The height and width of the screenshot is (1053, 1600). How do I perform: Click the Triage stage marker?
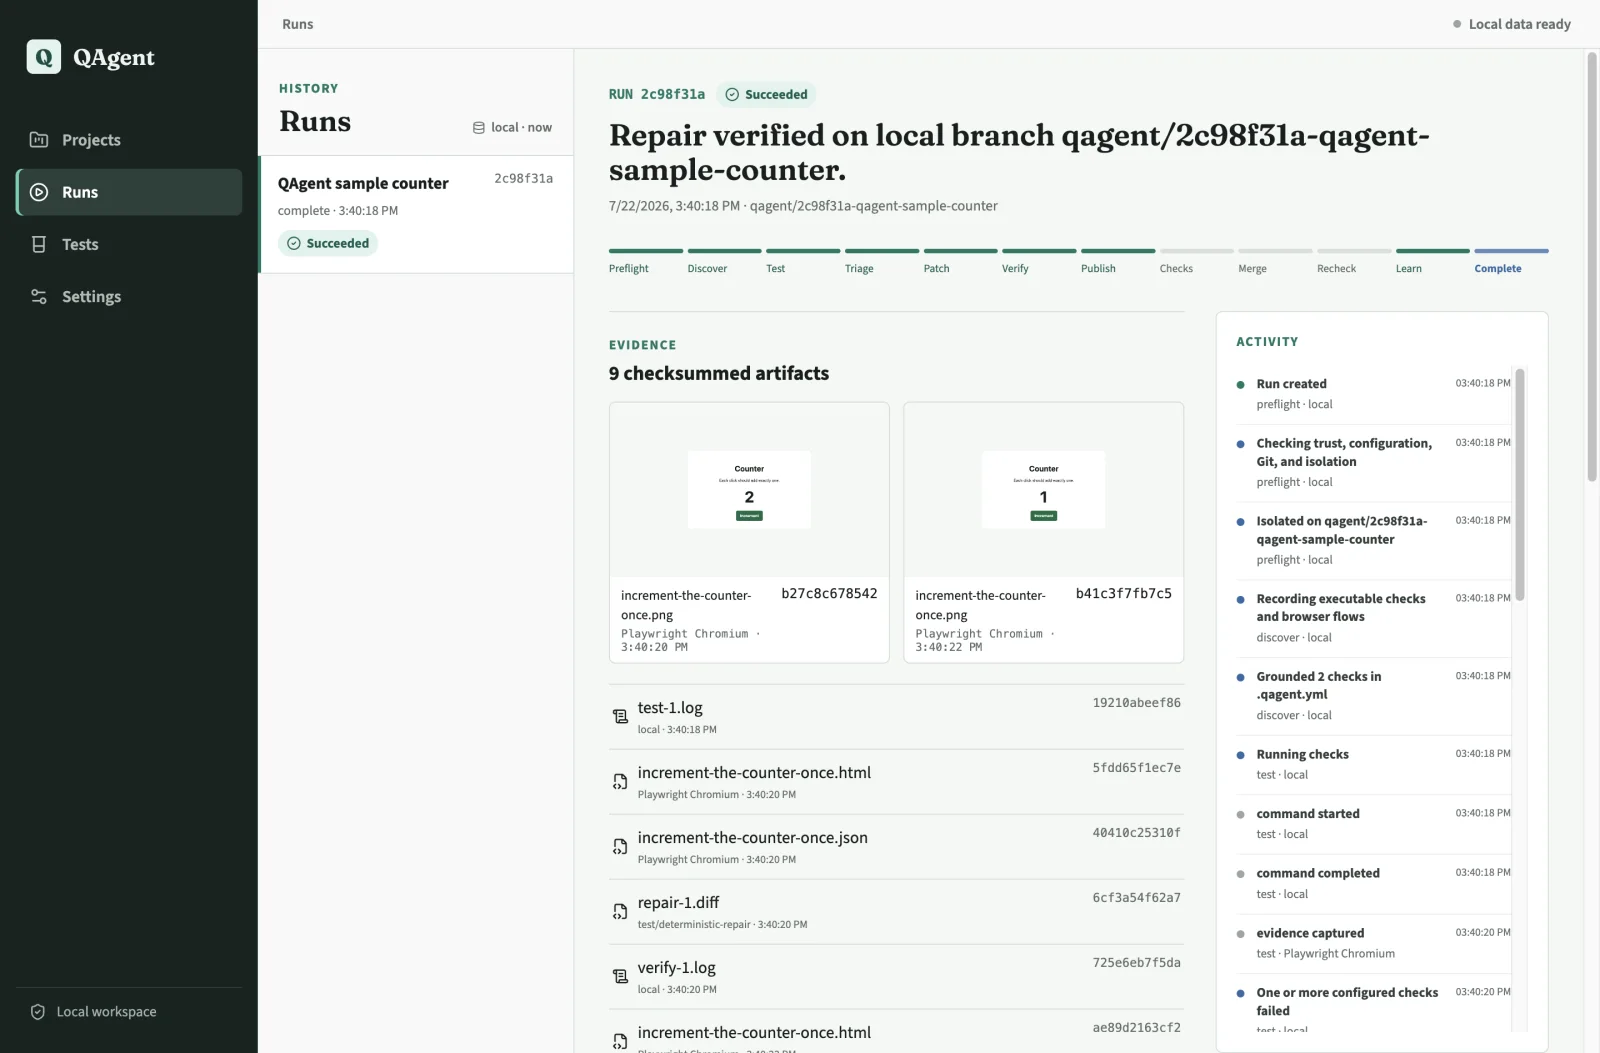click(881, 261)
